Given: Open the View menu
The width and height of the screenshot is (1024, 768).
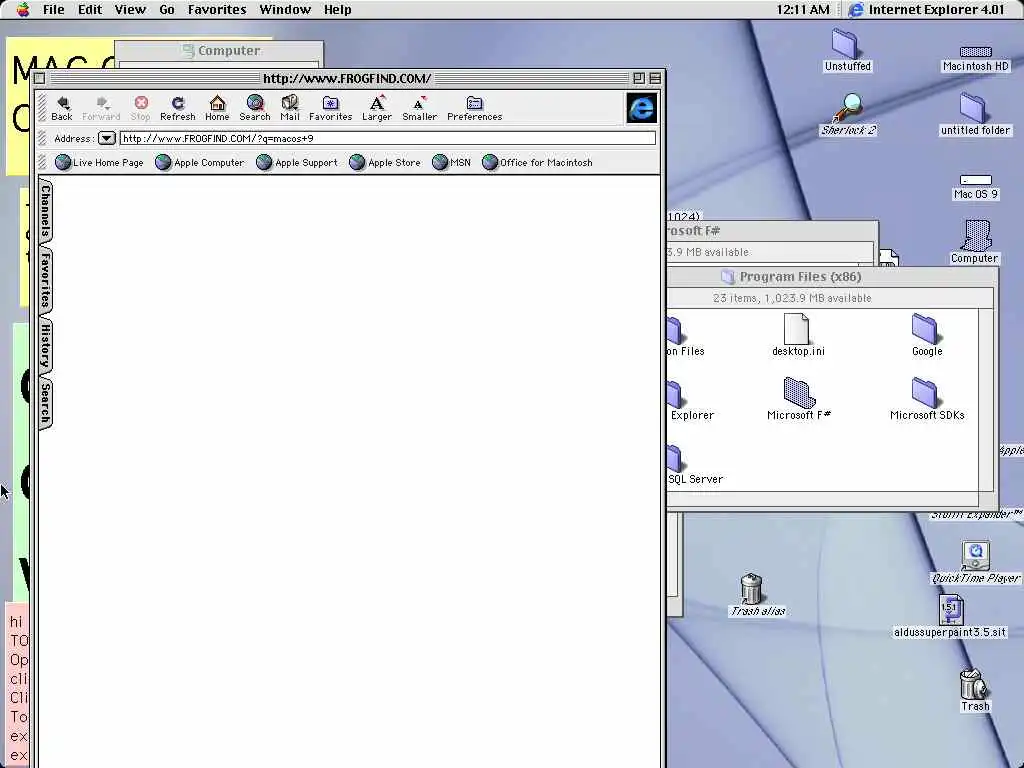Looking at the screenshot, I should coord(130,9).
